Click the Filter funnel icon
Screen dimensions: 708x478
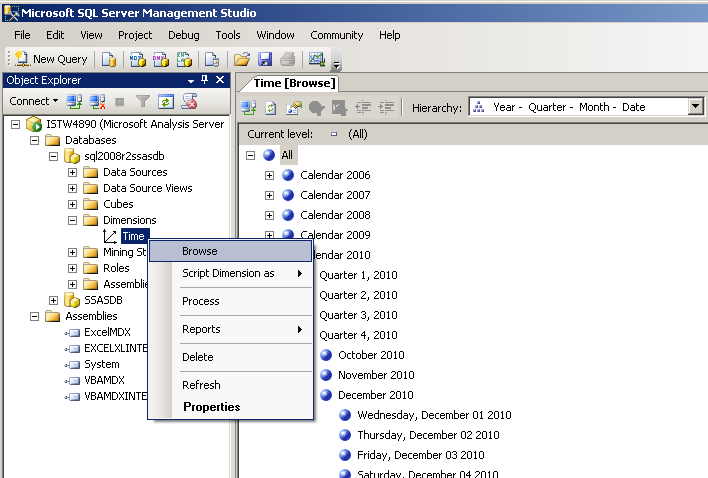click(143, 102)
